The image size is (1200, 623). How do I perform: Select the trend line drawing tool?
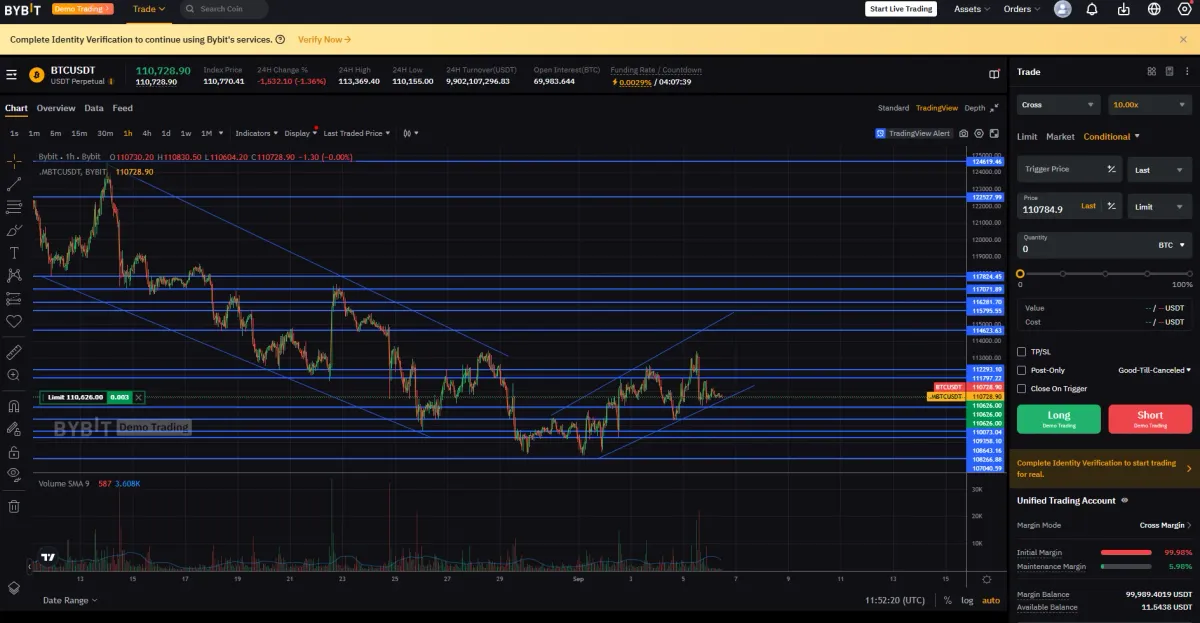[x=14, y=184]
